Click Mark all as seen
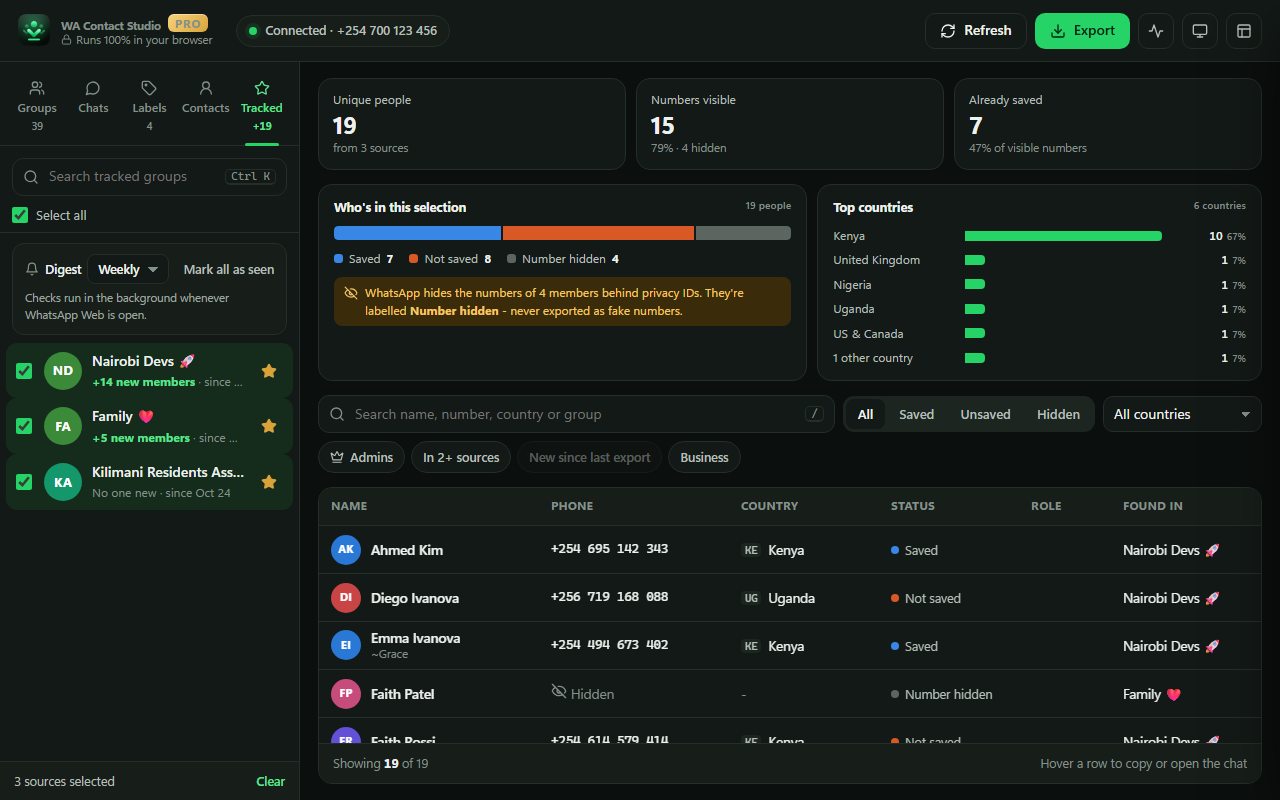 point(229,269)
